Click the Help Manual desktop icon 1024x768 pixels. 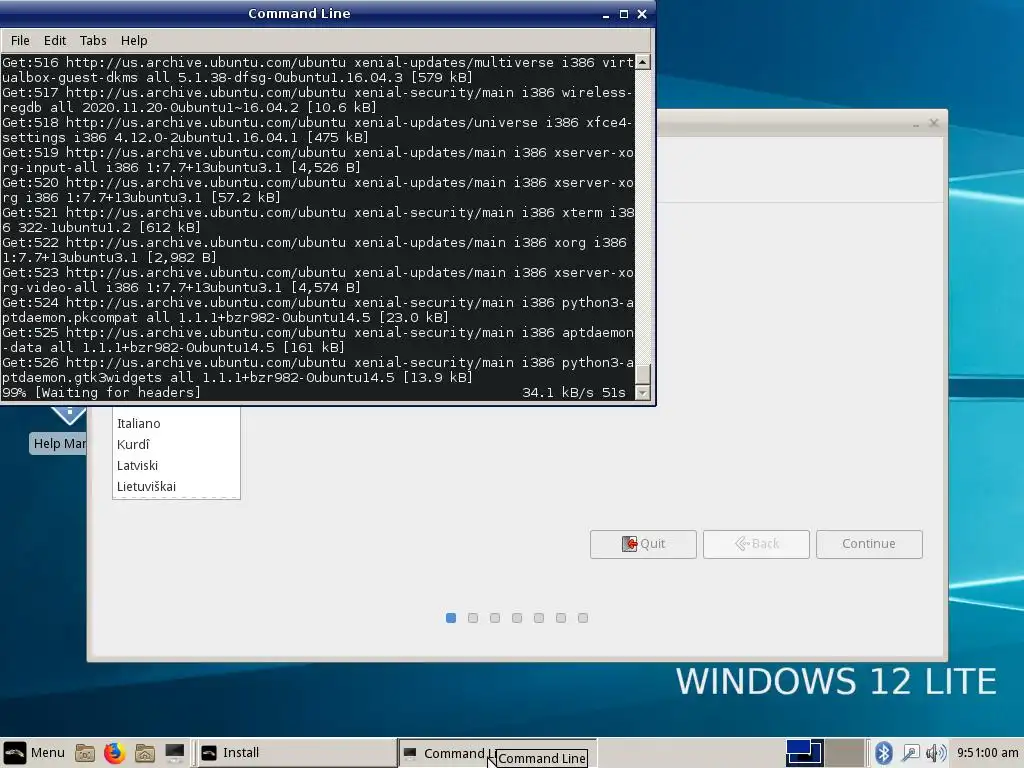point(59,431)
